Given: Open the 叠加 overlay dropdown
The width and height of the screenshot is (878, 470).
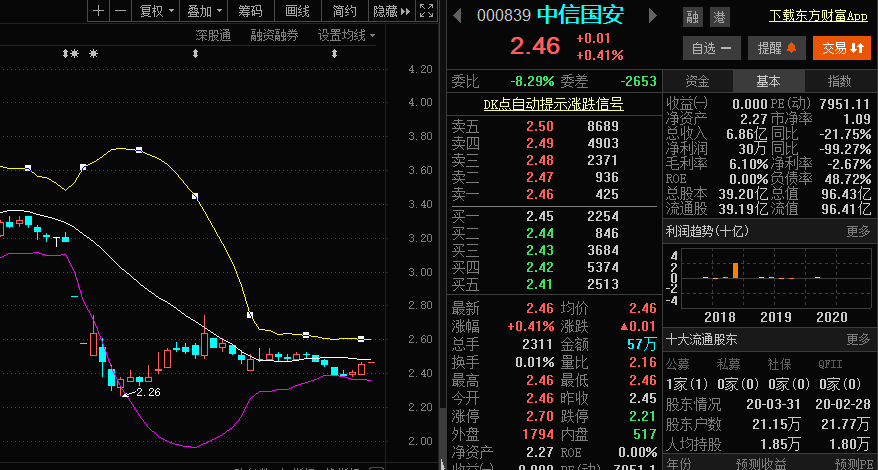Looking at the screenshot, I should tap(204, 11).
